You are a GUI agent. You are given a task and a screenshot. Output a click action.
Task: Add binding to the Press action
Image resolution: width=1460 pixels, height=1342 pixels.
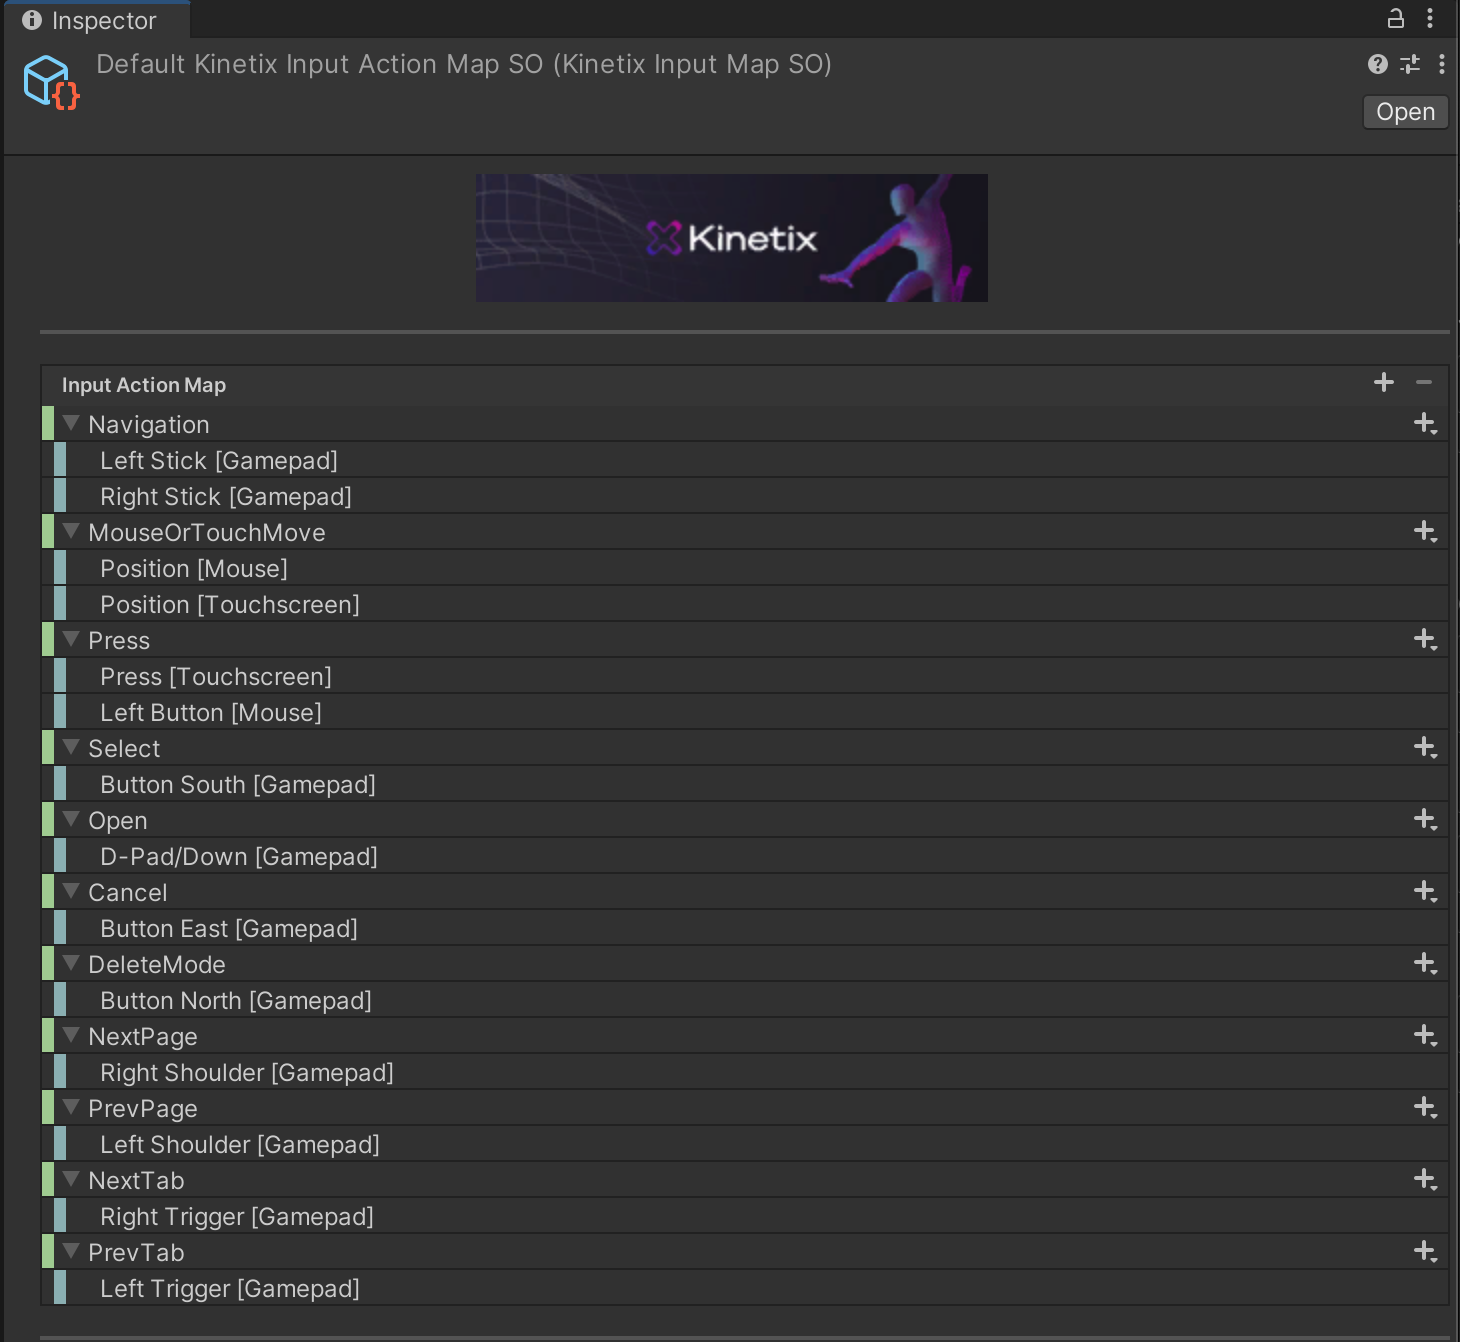point(1425,640)
